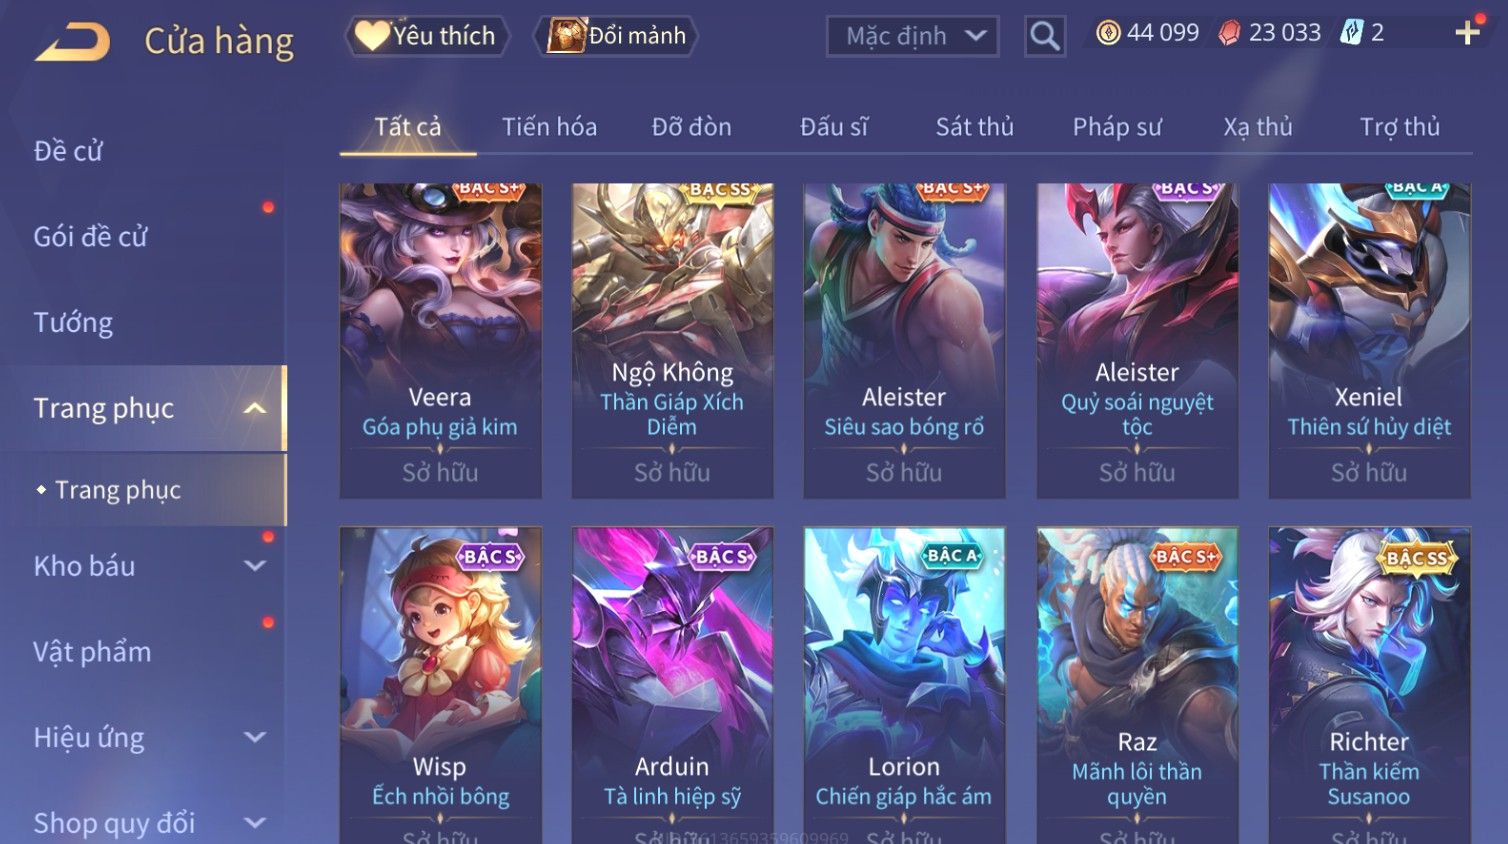The height and width of the screenshot is (844, 1508).
Task: Open the Mặc định sort dropdown
Action: [912, 36]
